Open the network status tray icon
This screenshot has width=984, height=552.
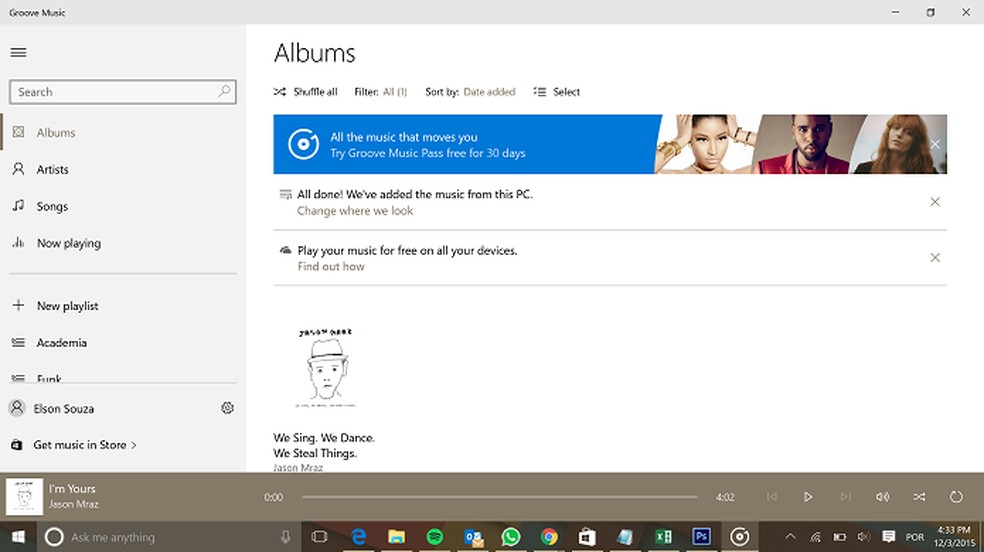click(815, 537)
